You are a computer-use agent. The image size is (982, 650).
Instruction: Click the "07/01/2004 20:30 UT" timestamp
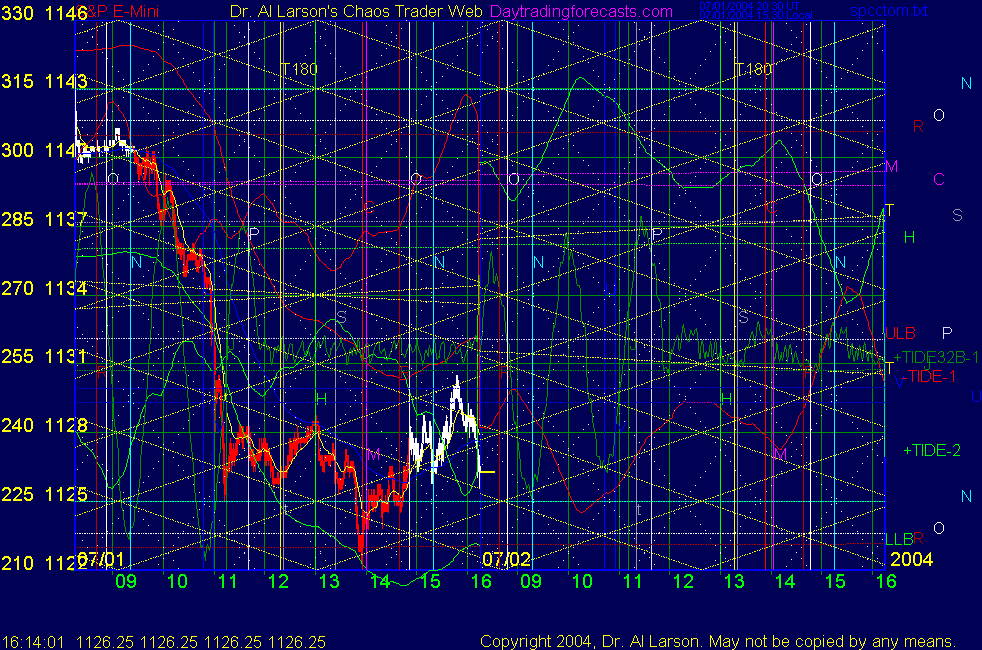pyautogui.click(x=749, y=6)
